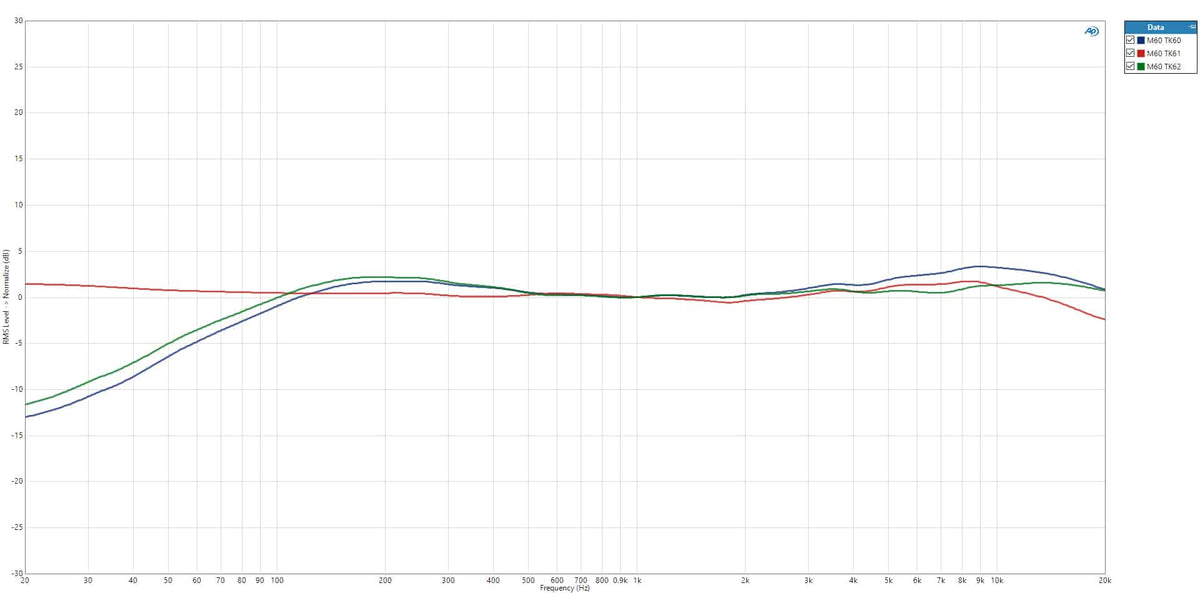Click the -30 label on dB axis
This screenshot has height=593, width=1200.
pyautogui.click(x=17, y=573)
